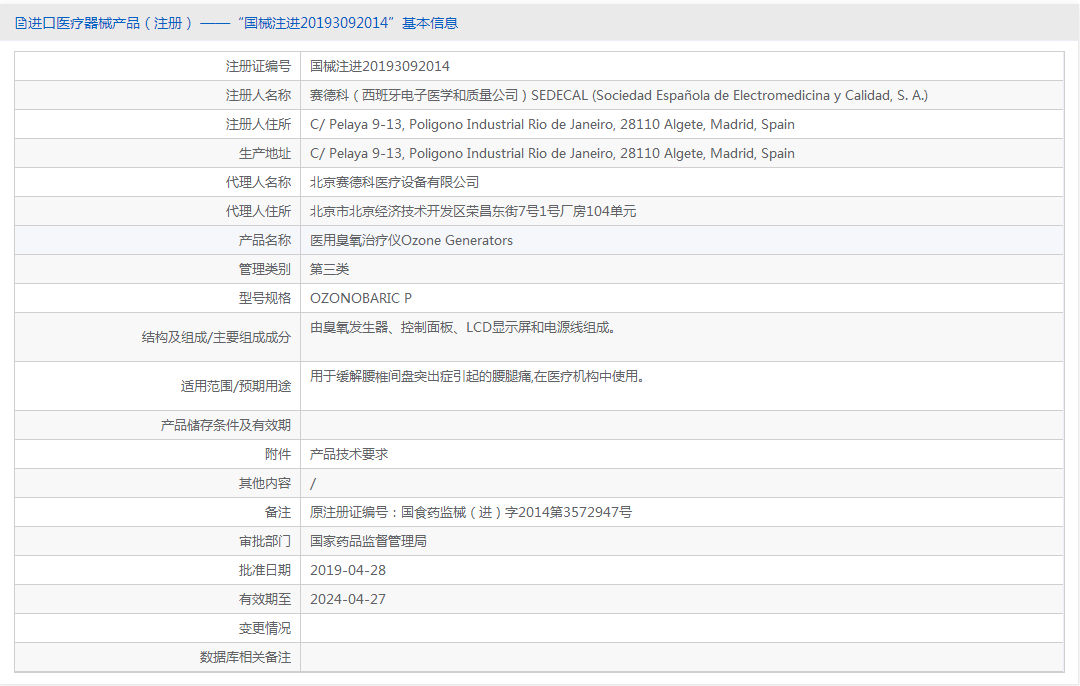Select the approval date 2019-04-28

(348, 570)
